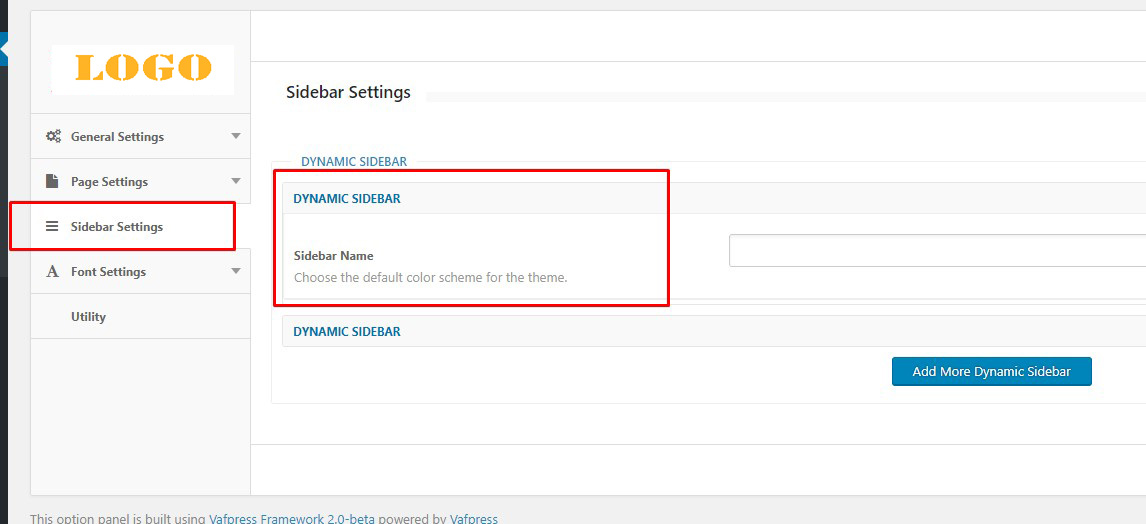This screenshot has width=1146, height=524.
Task: Open the Page Settings menu label
Action: (109, 182)
